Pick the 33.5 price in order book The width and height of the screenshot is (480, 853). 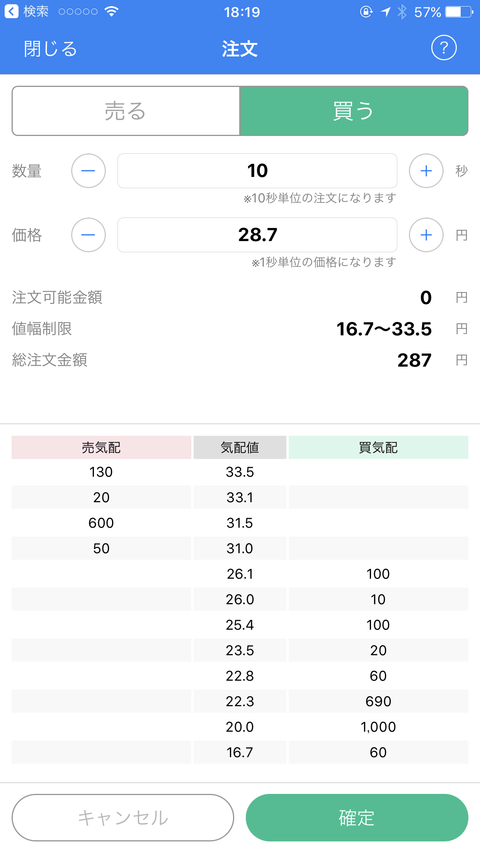coord(240,472)
